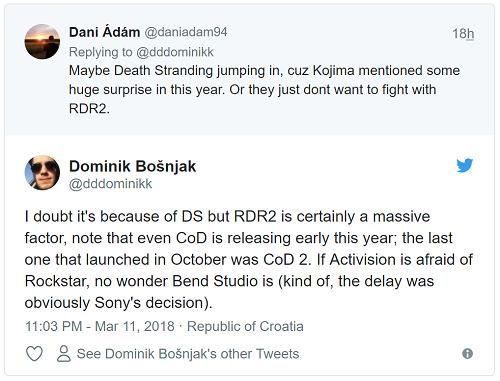Click the Dominik Bošnjak author name

click(132, 166)
